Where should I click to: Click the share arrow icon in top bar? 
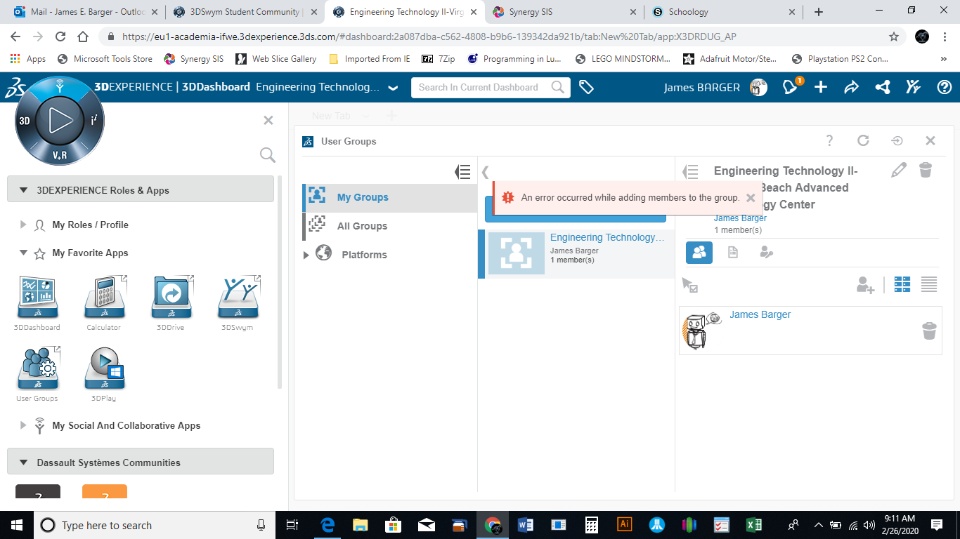point(851,88)
